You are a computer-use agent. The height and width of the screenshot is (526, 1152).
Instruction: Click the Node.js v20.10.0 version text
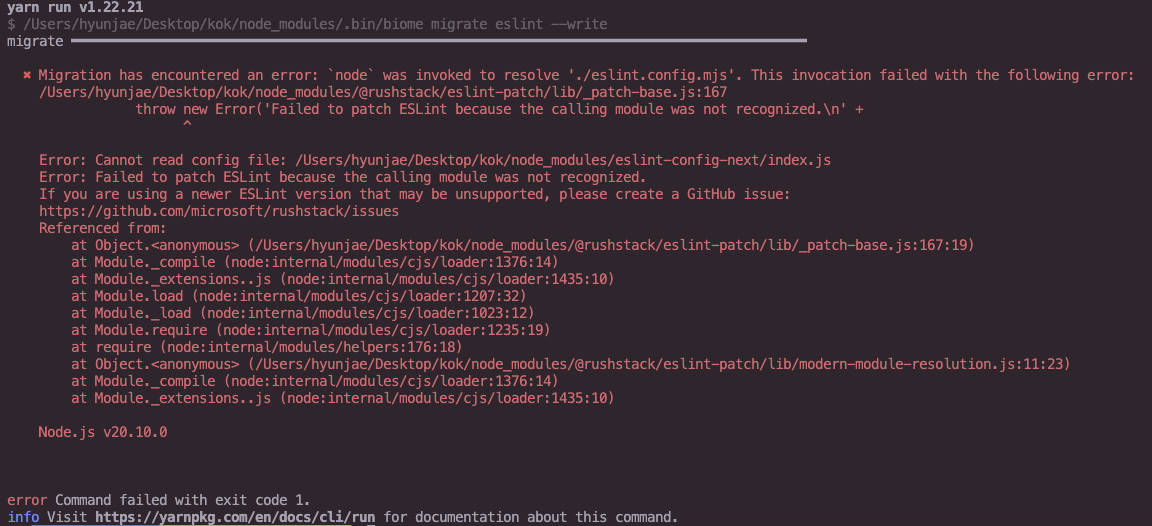coord(102,432)
